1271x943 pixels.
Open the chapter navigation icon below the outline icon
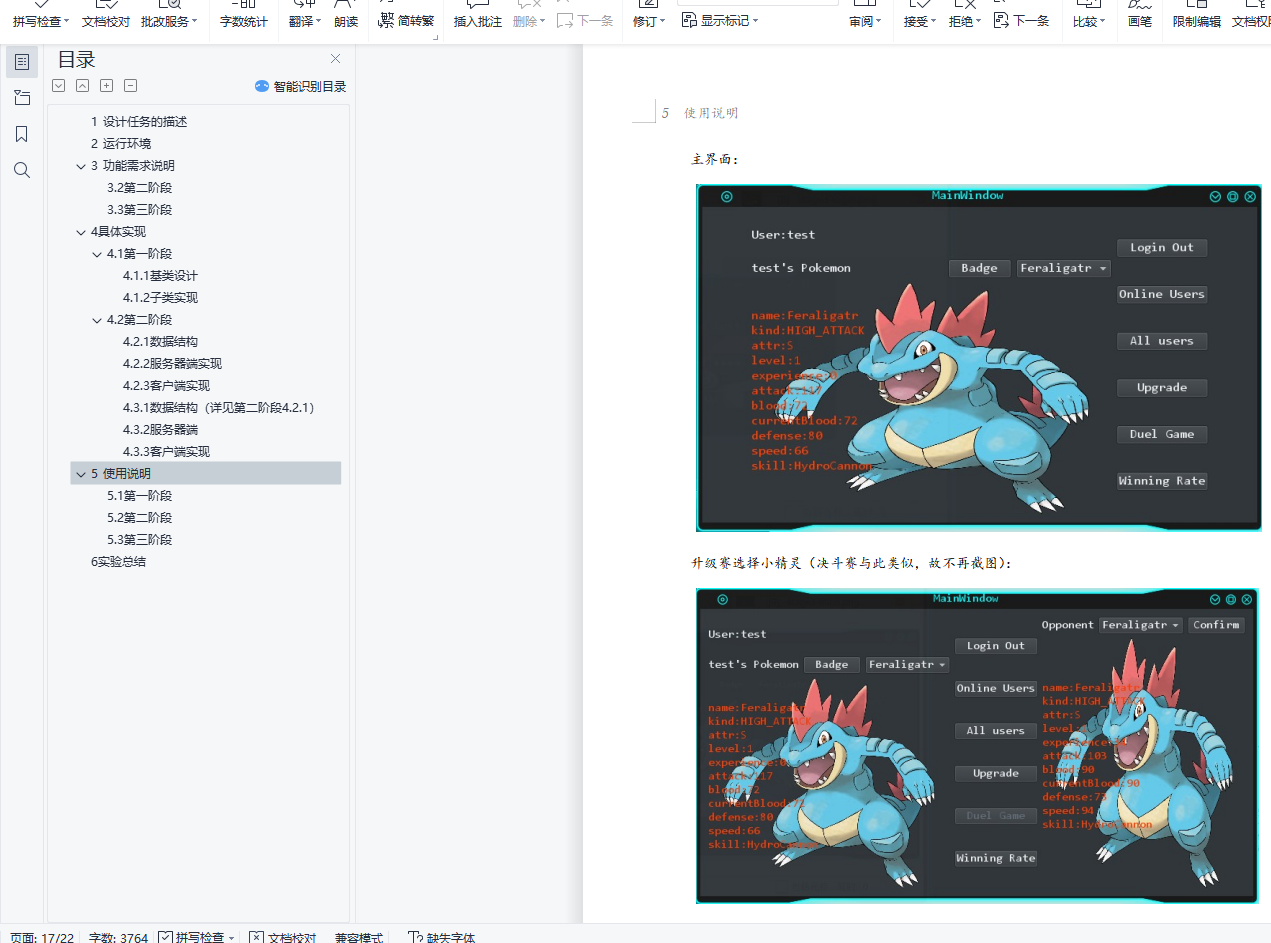click(22, 98)
